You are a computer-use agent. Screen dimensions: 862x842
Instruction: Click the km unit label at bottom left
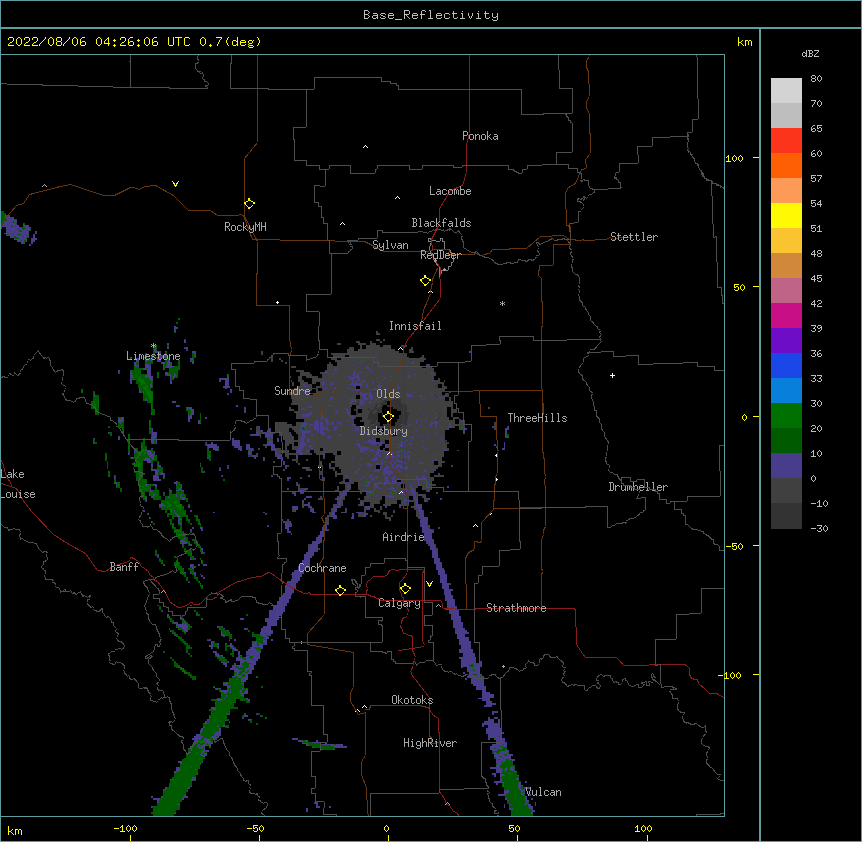pyautogui.click(x=15, y=830)
